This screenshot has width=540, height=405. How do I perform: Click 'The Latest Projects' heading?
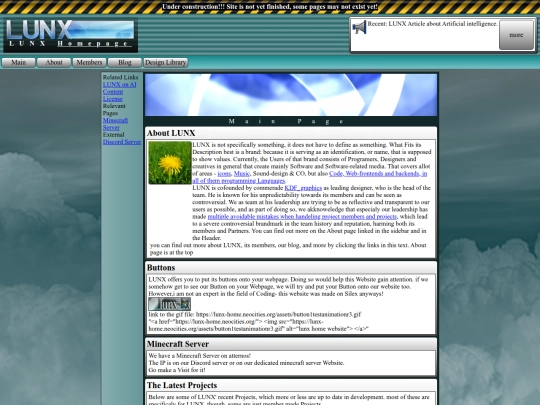(x=182, y=385)
